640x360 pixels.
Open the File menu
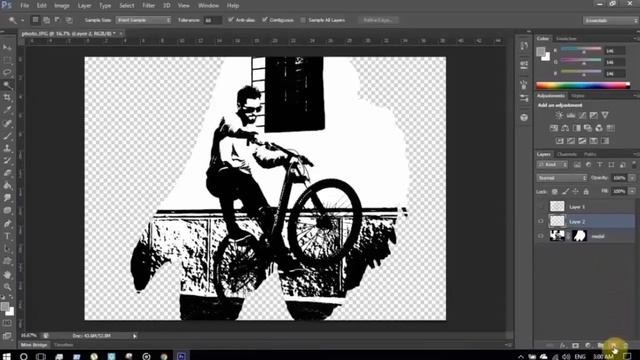24,6
